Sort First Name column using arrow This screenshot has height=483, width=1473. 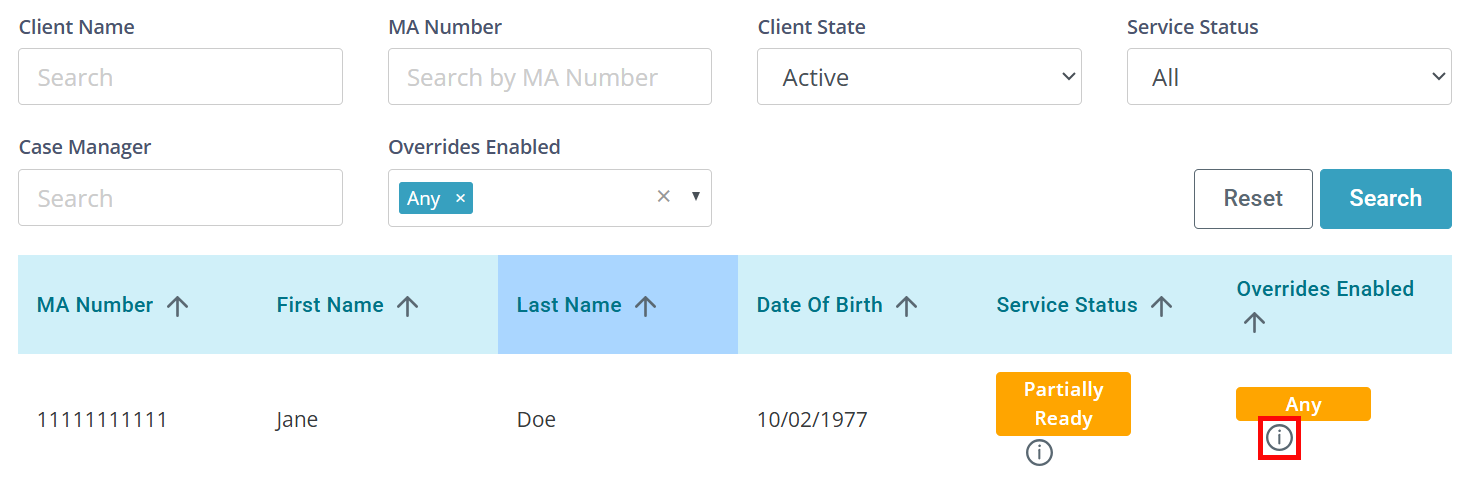point(407,306)
